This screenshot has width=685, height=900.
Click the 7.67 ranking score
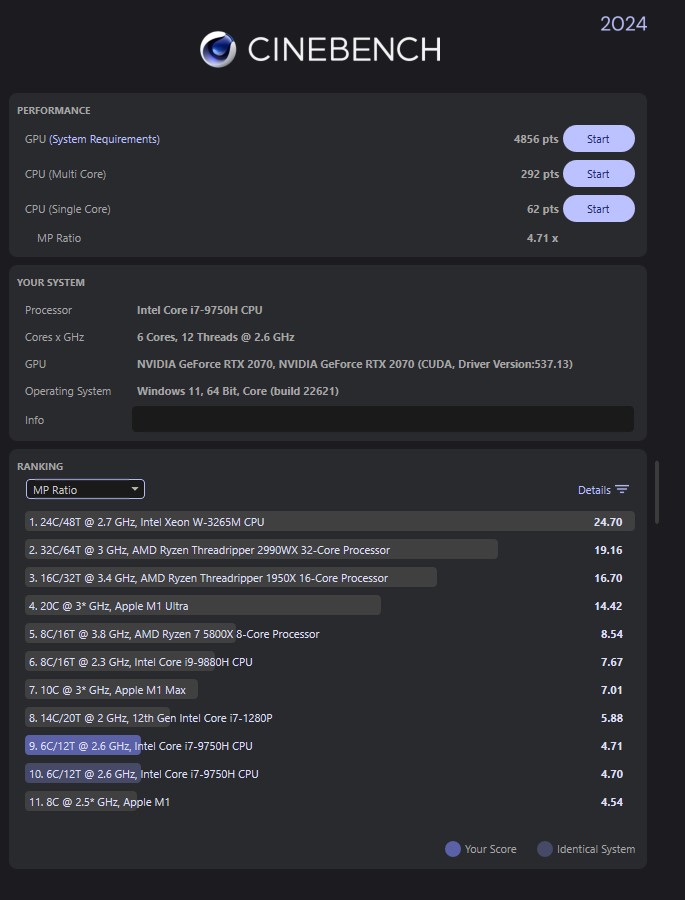(x=612, y=662)
